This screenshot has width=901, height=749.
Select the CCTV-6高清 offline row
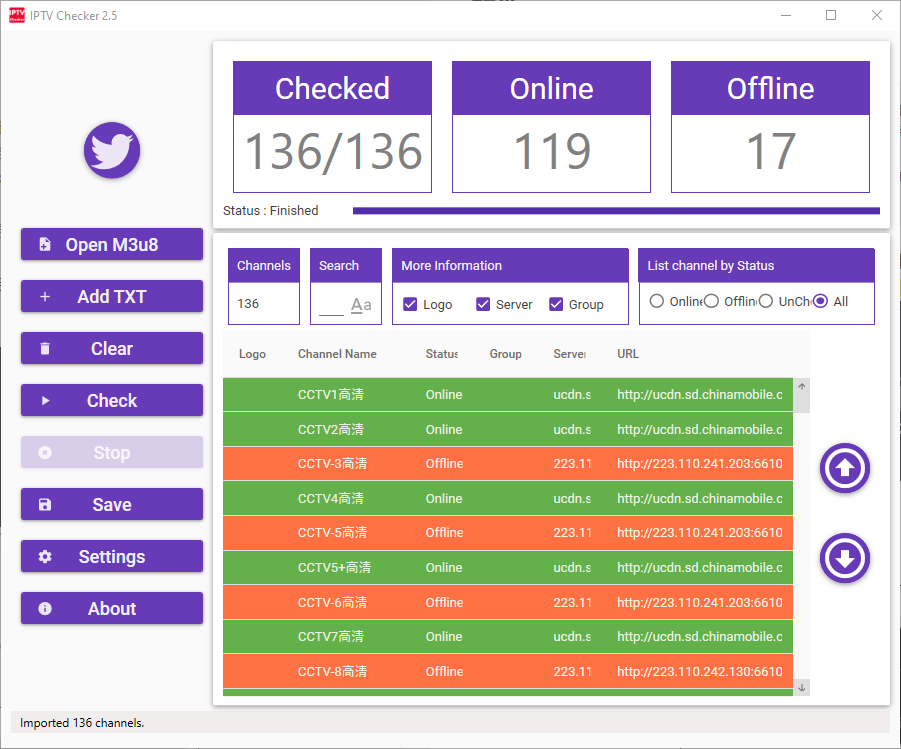[x=508, y=602]
